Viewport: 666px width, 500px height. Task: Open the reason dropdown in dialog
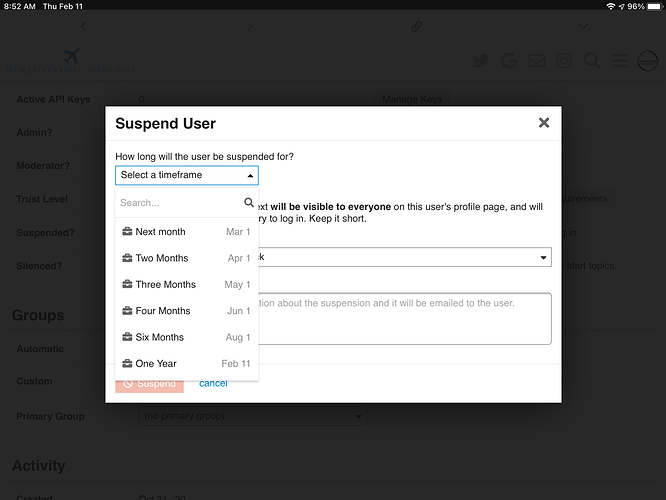tap(405, 257)
